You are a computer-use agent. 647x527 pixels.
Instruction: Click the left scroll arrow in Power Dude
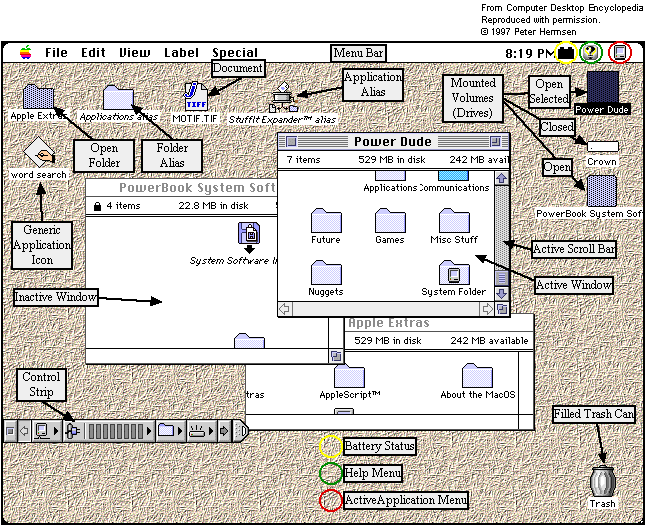(x=285, y=309)
